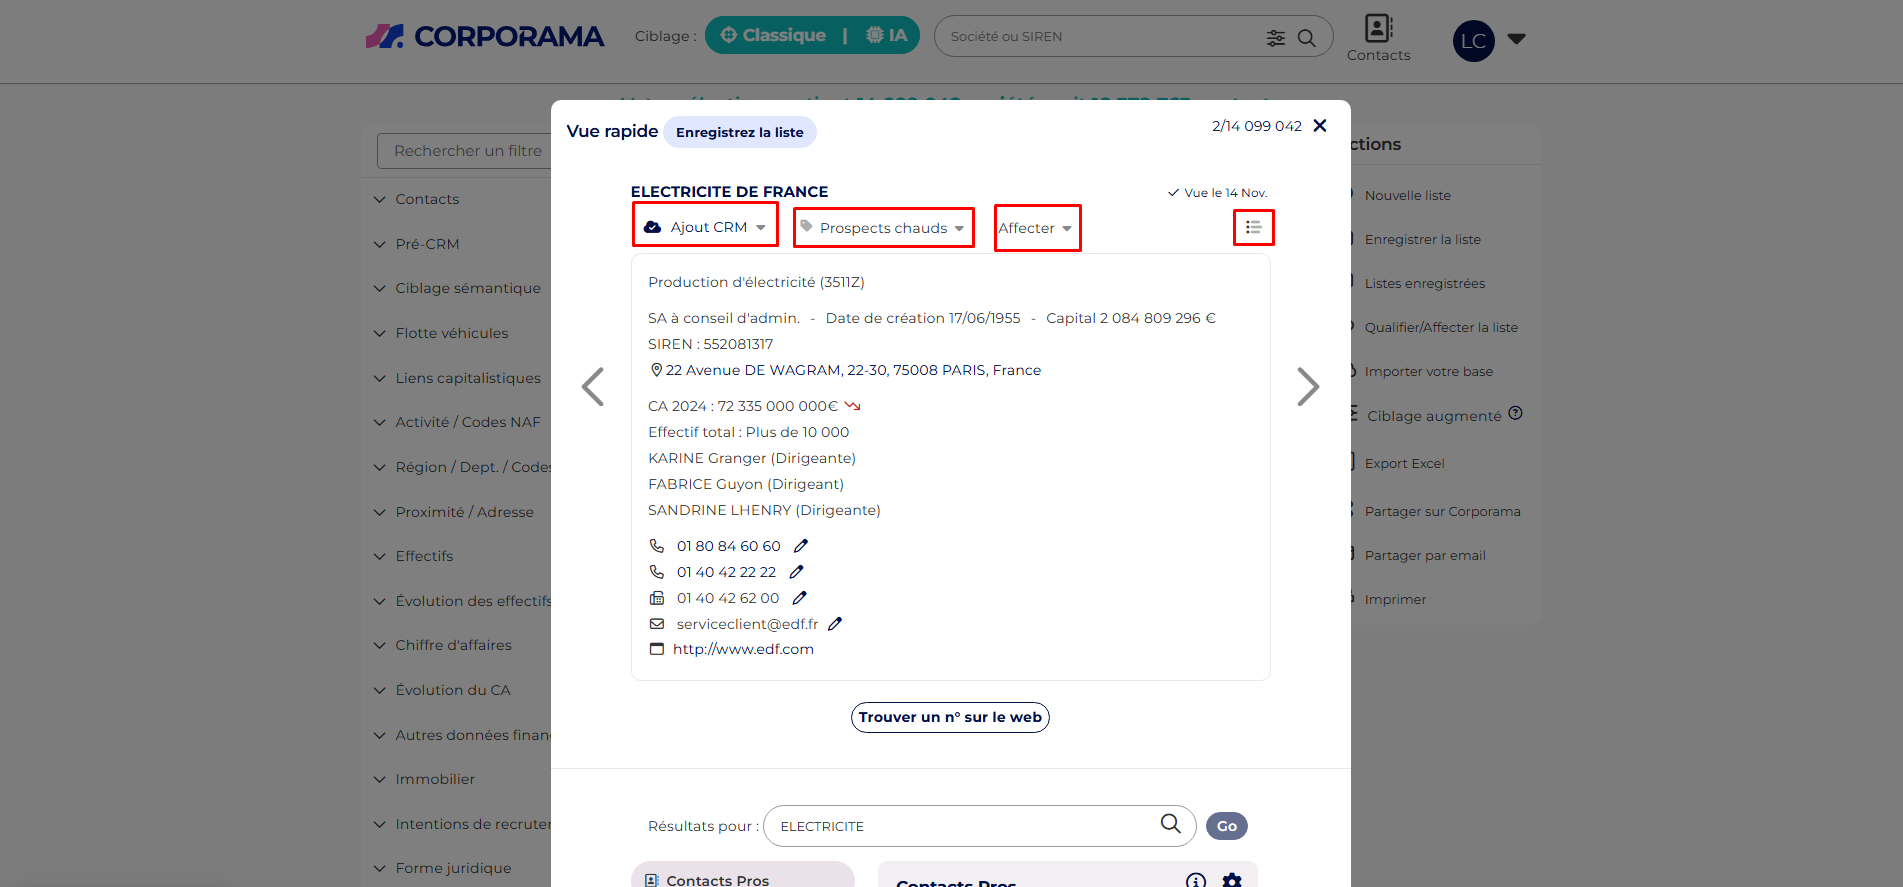Image resolution: width=1903 pixels, height=887 pixels.
Task: Click the Enregistrez la liste button
Action: (x=739, y=132)
